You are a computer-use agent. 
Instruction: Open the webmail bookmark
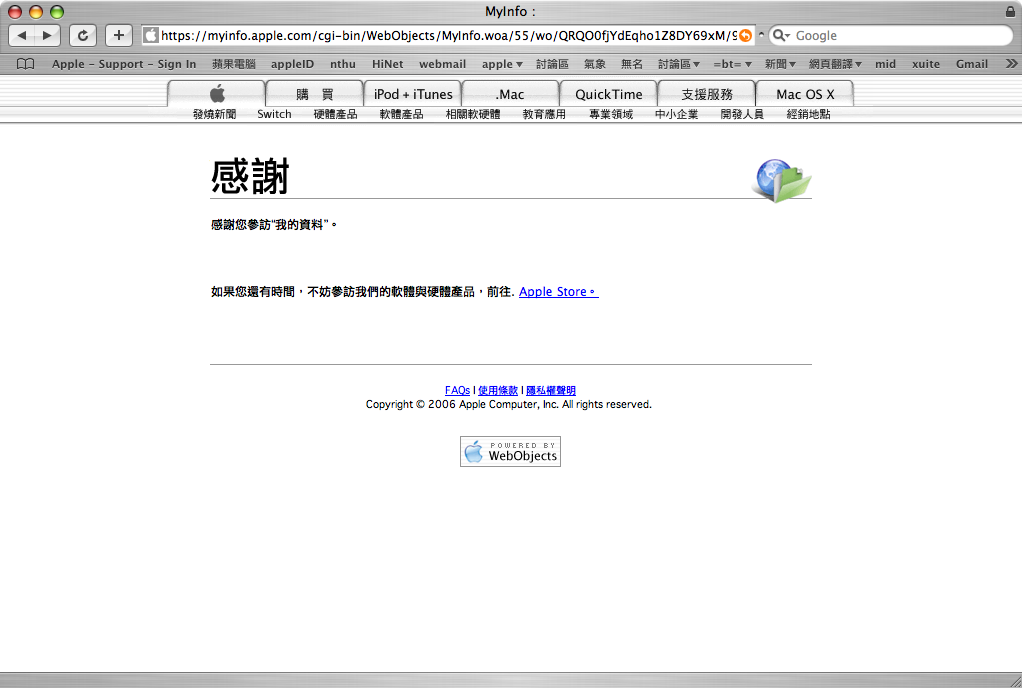(443, 64)
